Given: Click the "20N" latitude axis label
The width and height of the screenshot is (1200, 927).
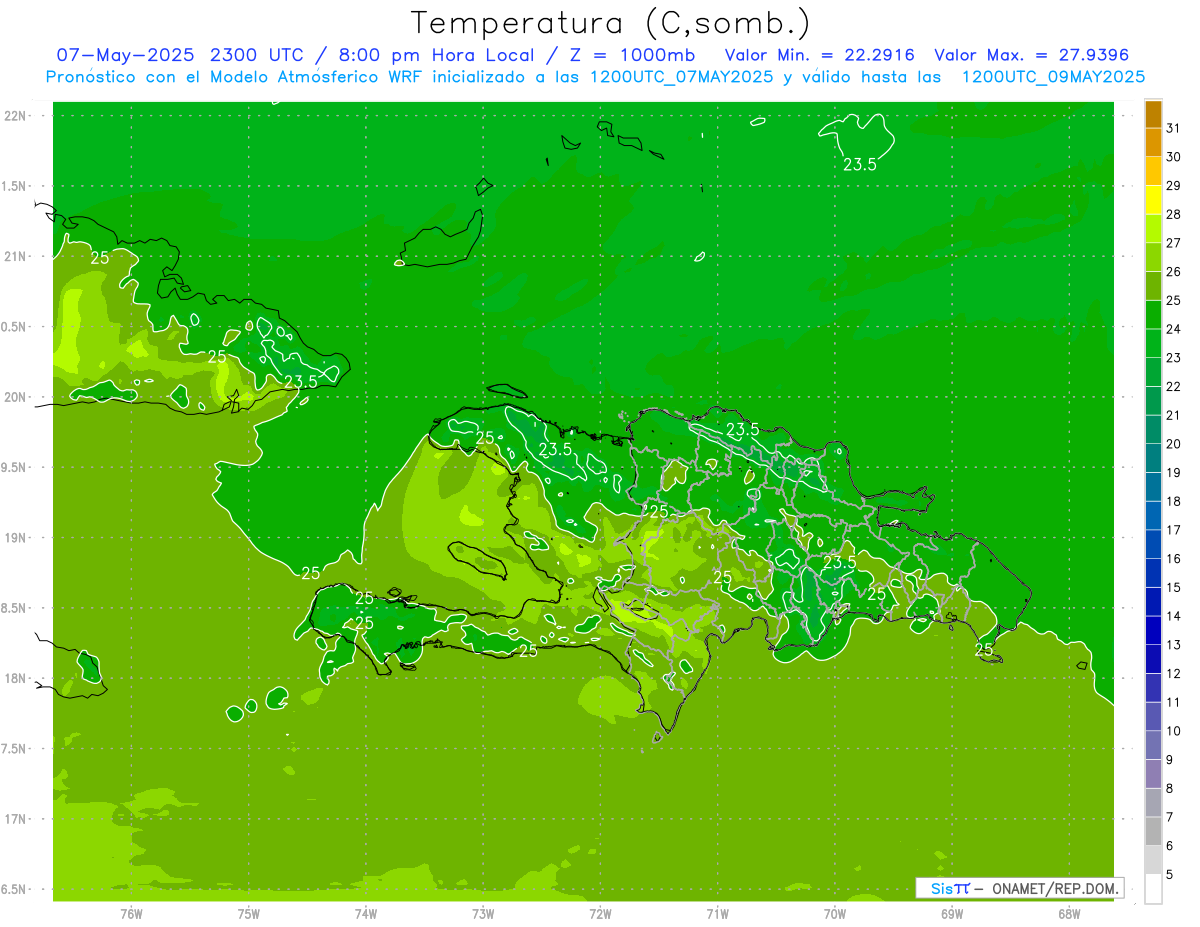Looking at the screenshot, I should tap(17, 397).
